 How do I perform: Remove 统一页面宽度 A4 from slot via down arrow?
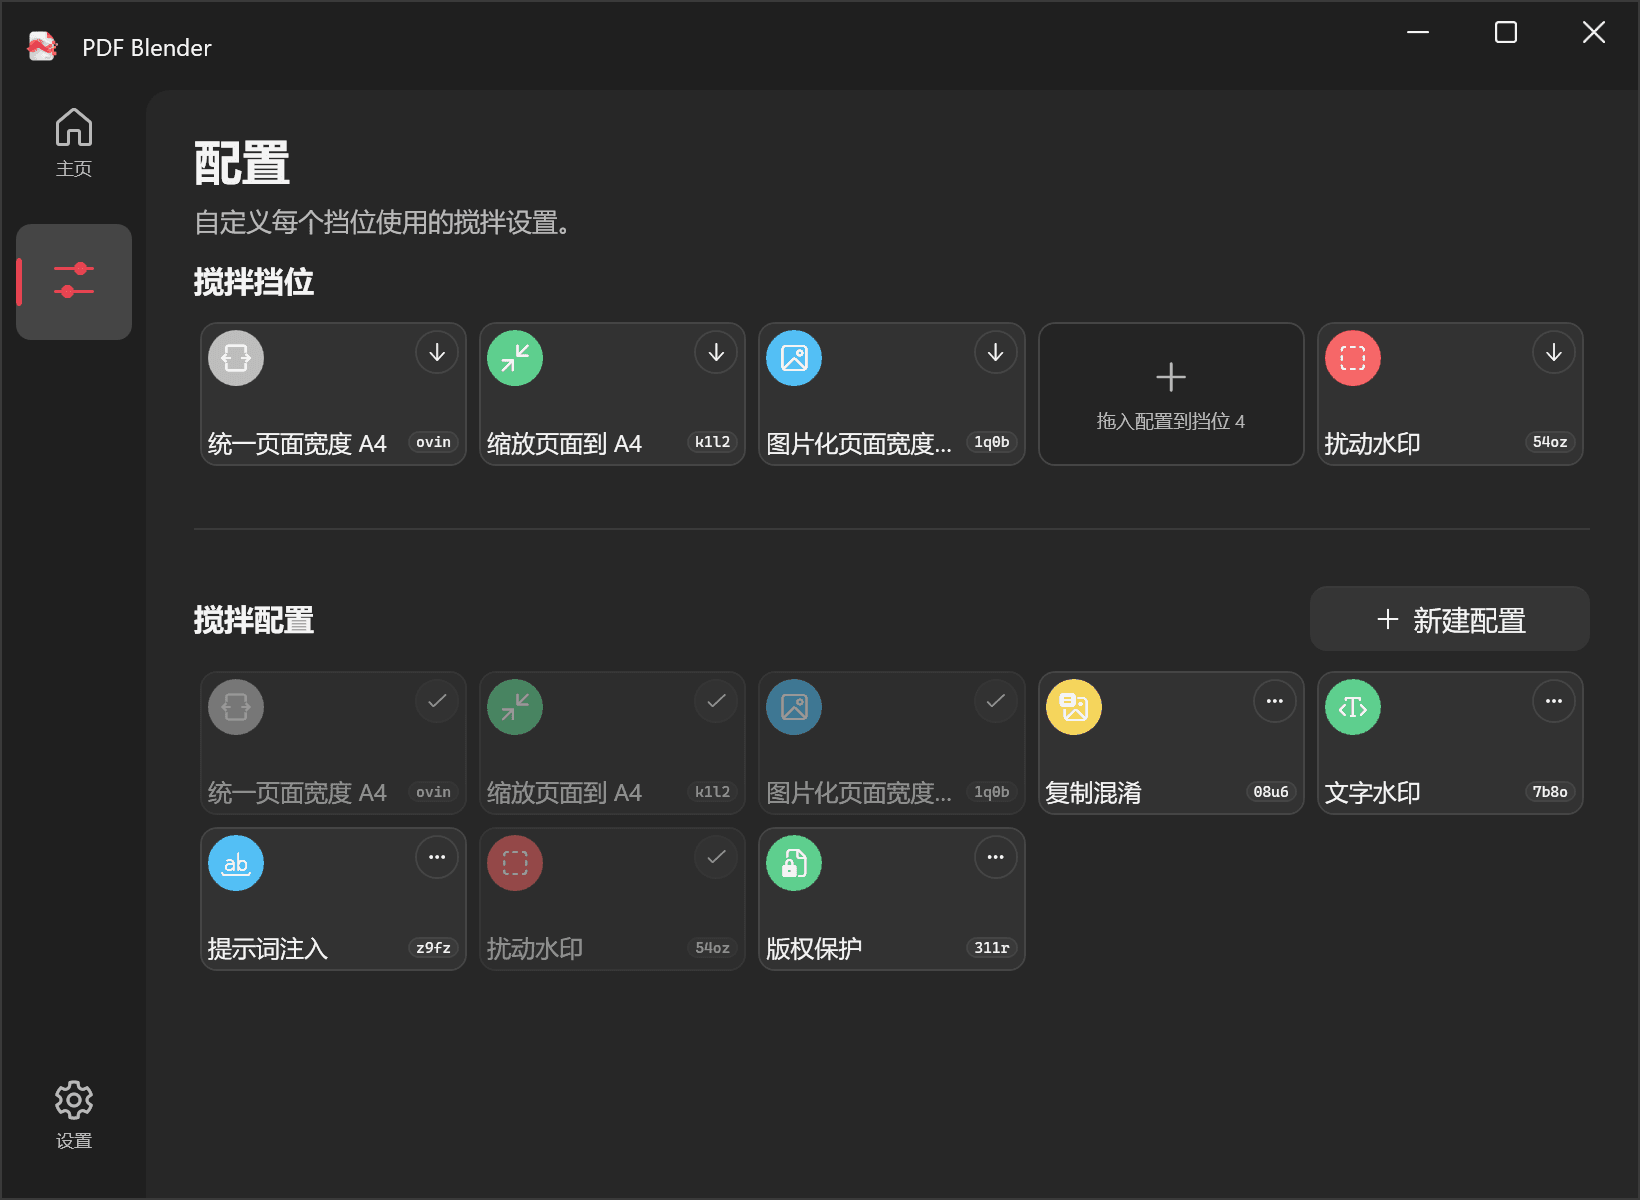pyautogui.click(x=437, y=352)
